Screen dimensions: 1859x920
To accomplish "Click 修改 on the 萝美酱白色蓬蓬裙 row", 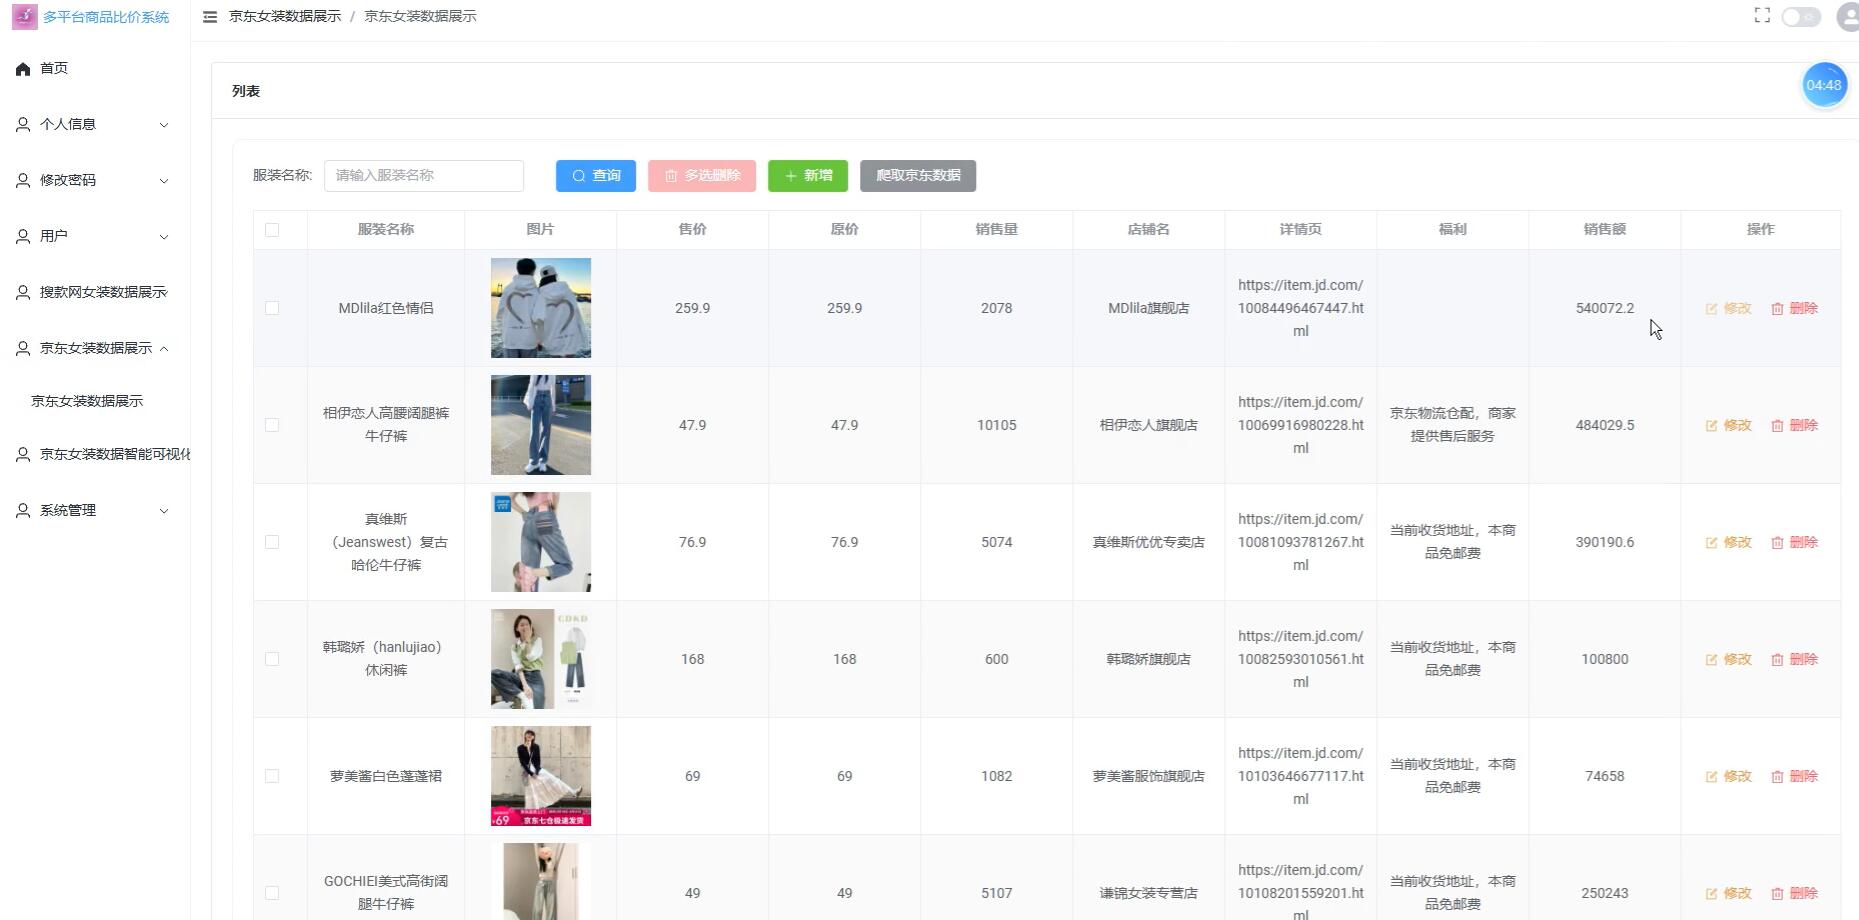I will point(1729,775).
